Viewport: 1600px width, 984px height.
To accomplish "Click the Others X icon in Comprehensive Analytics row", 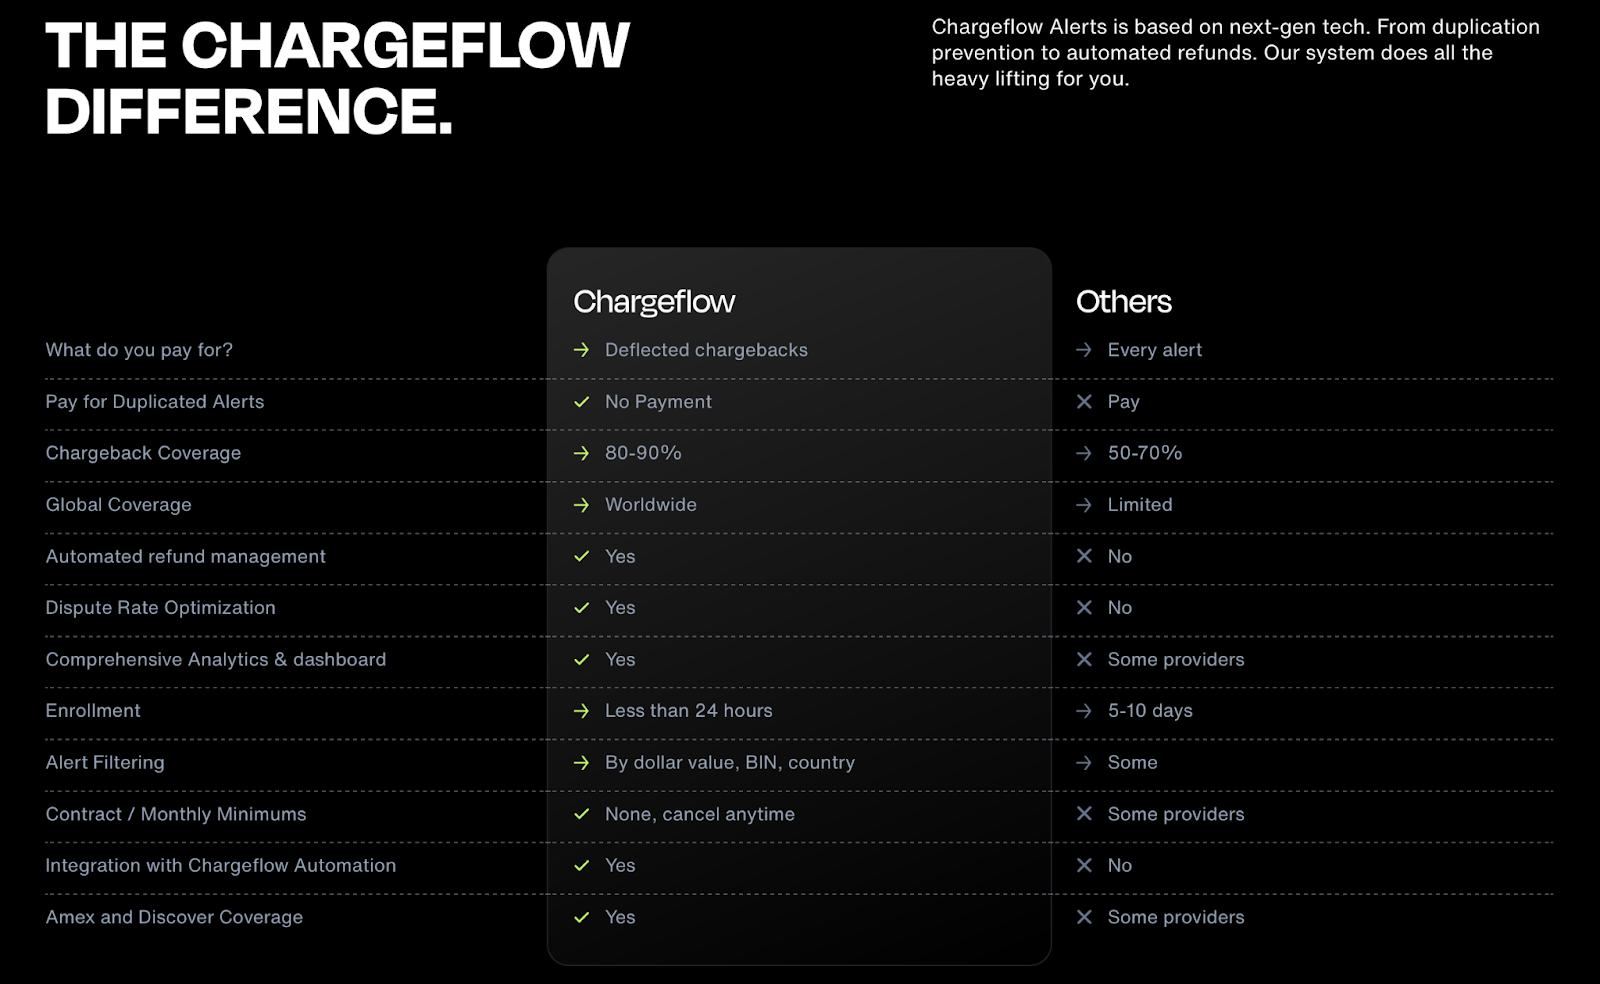I will [x=1084, y=660].
